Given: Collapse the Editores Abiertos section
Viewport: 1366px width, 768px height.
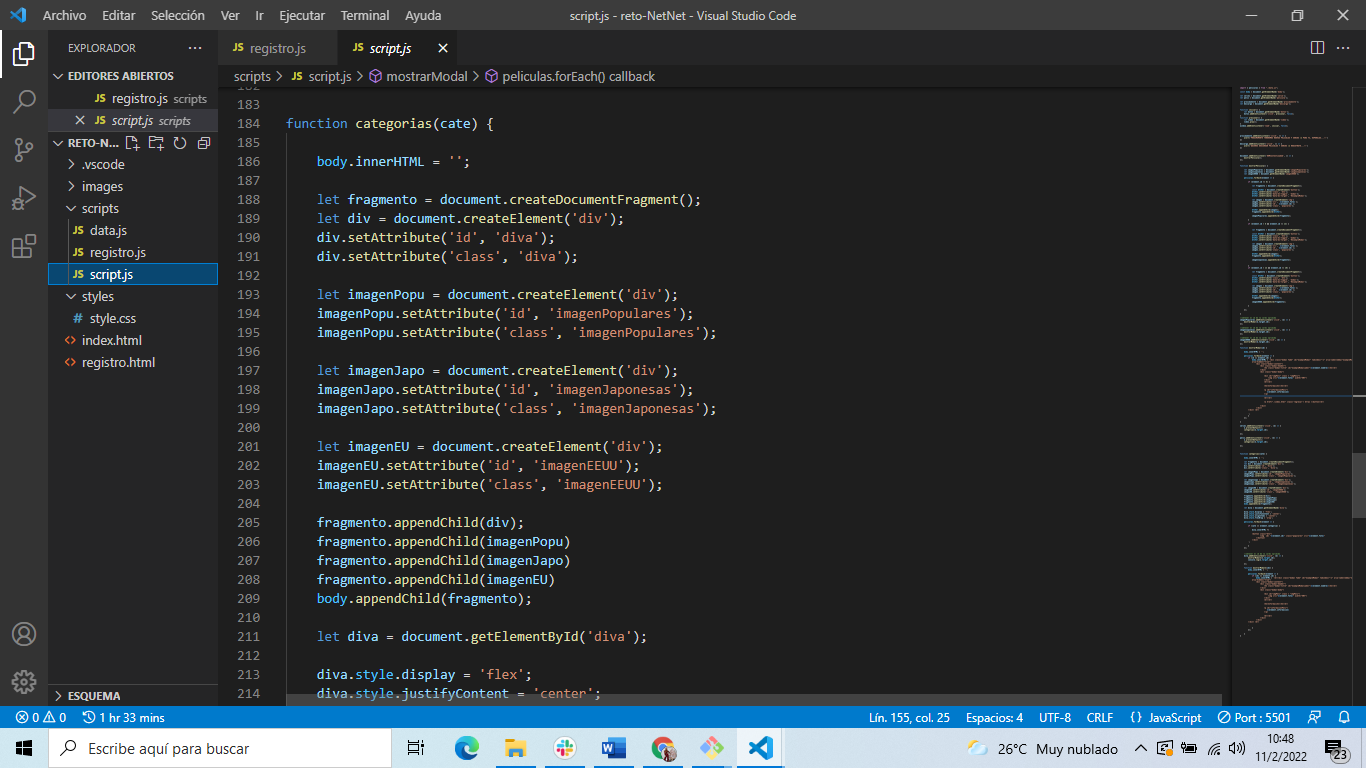Looking at the screenshot, I should pyautogui.click(x=133, y=76).
